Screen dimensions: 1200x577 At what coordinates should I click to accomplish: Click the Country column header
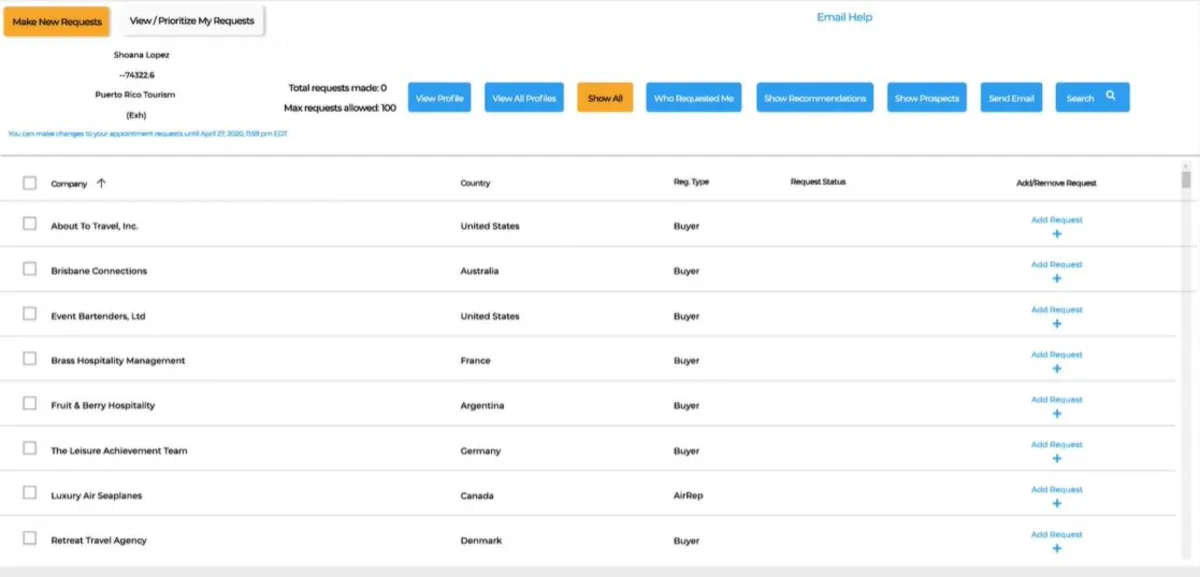(475, 184)
